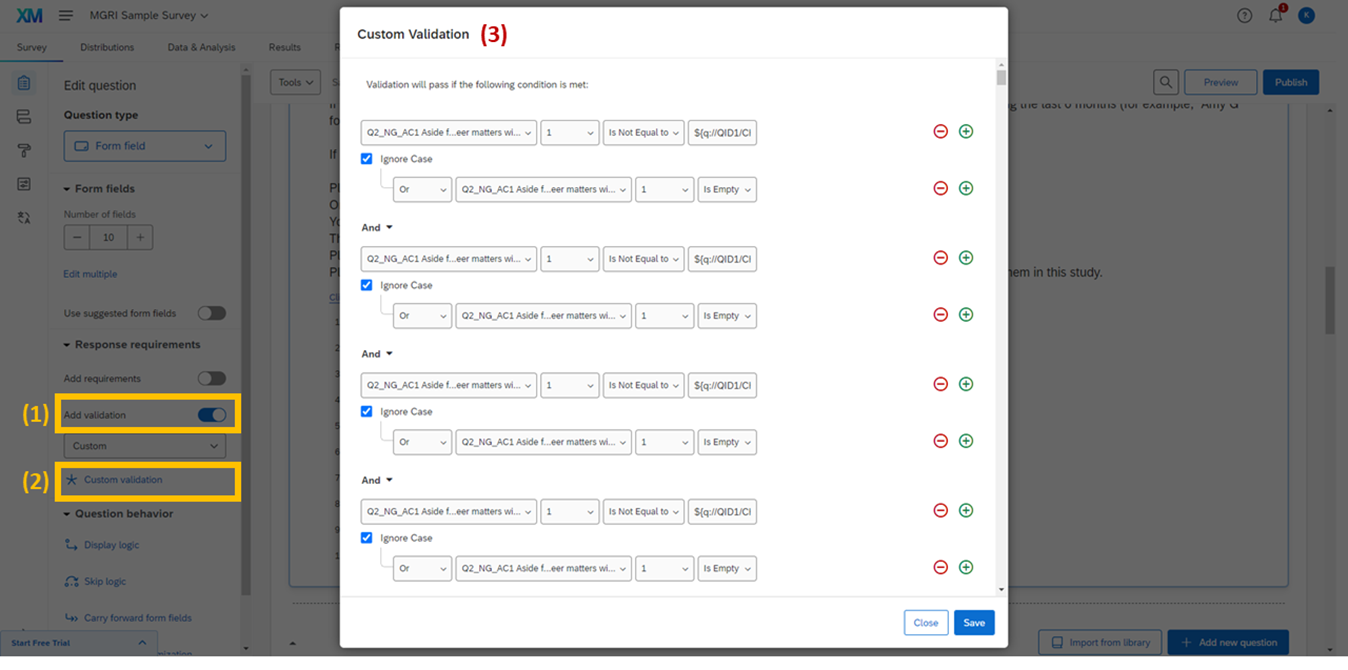Open the Is Not Equal to operator dropdown
Screen dimensions: 1348x670
pyautogui.click(x=643, y=131)
